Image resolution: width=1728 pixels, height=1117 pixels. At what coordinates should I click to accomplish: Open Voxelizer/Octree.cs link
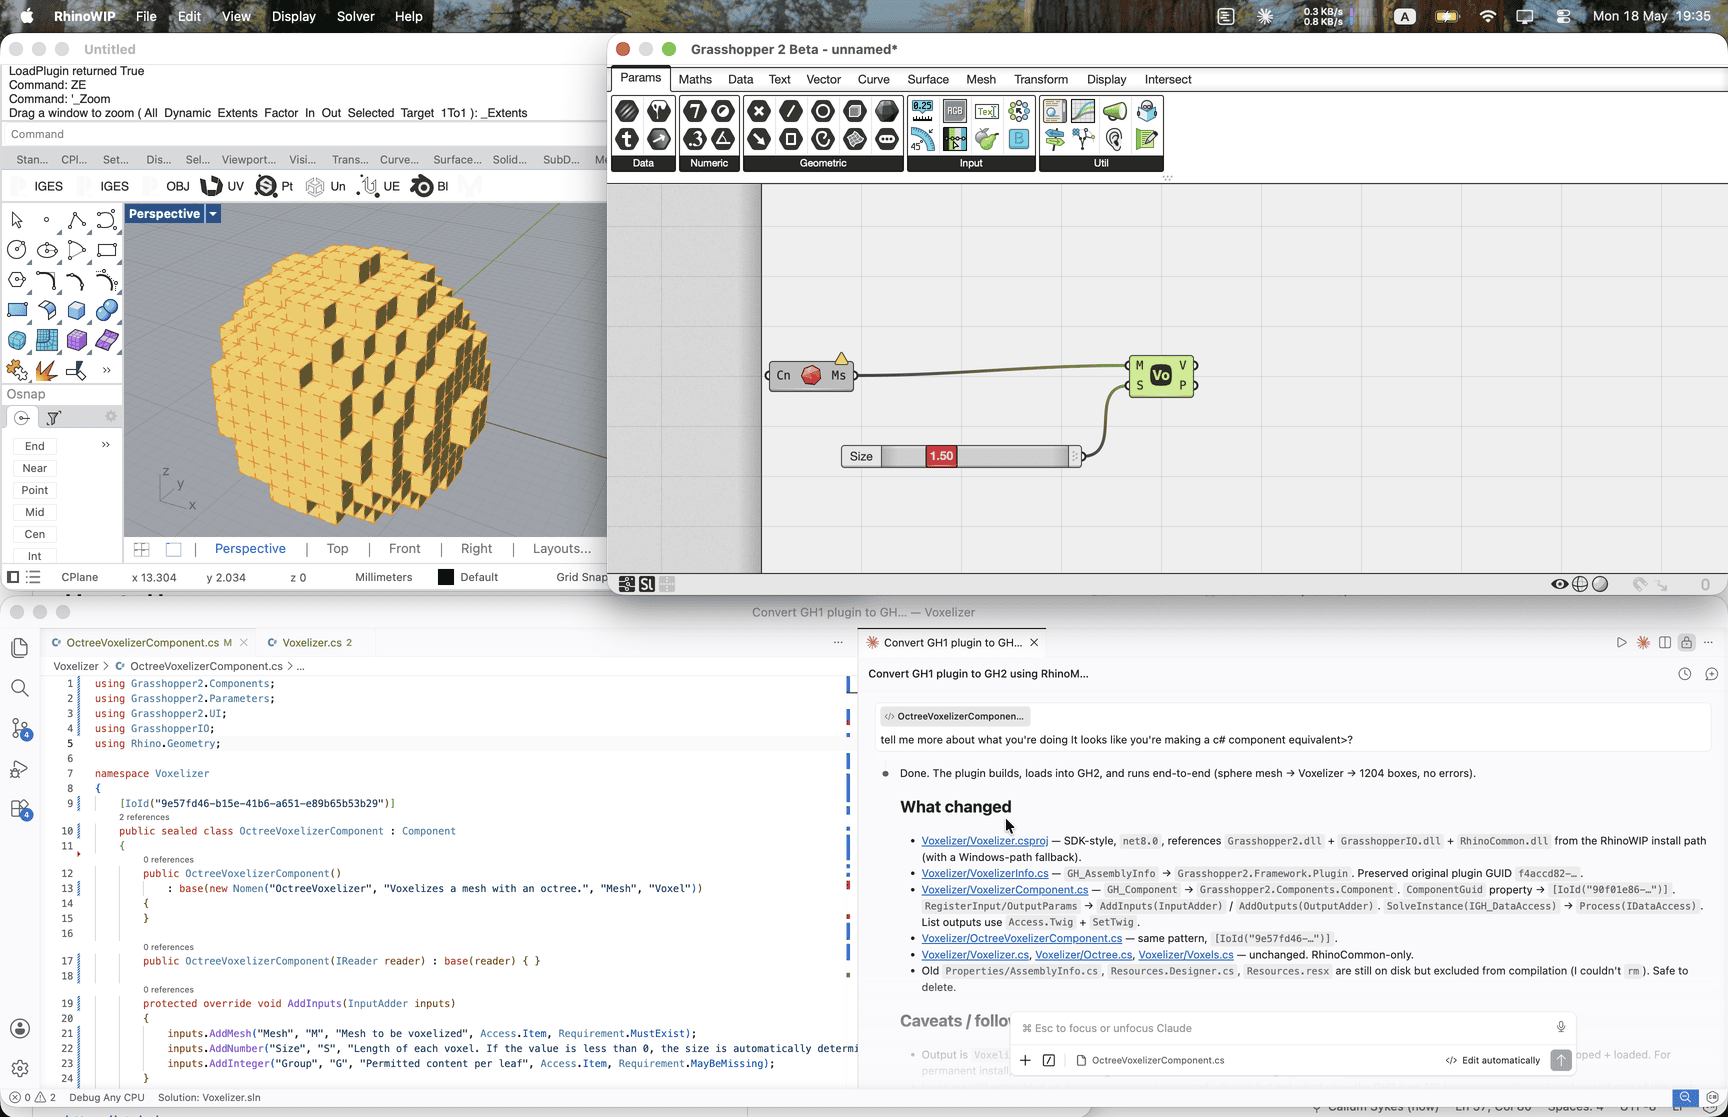[x=1084, y=954]
